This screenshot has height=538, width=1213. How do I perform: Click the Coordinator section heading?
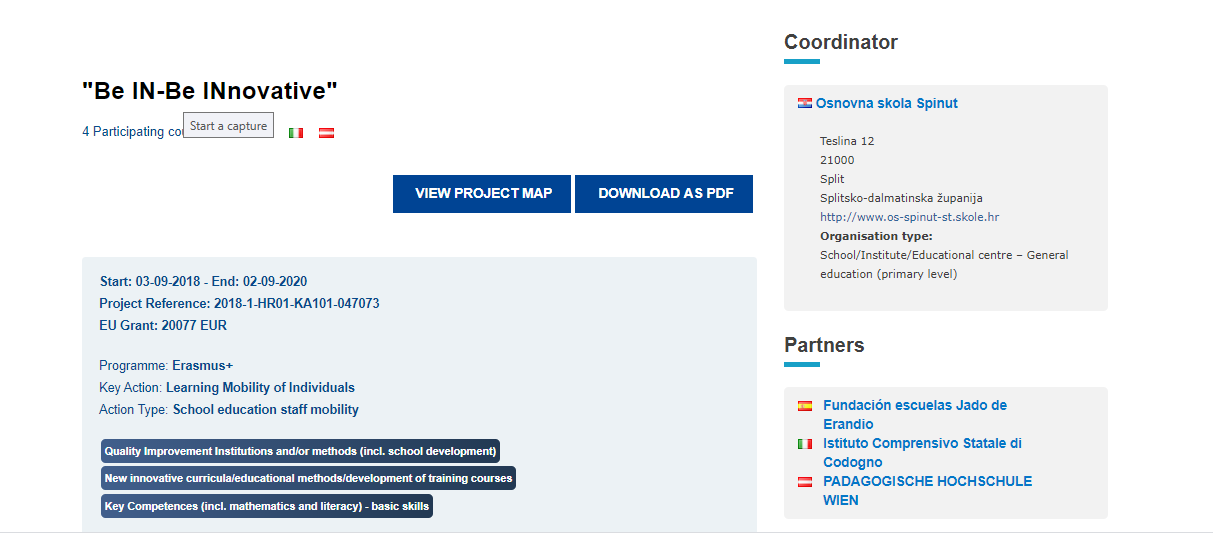coord(841,42)
